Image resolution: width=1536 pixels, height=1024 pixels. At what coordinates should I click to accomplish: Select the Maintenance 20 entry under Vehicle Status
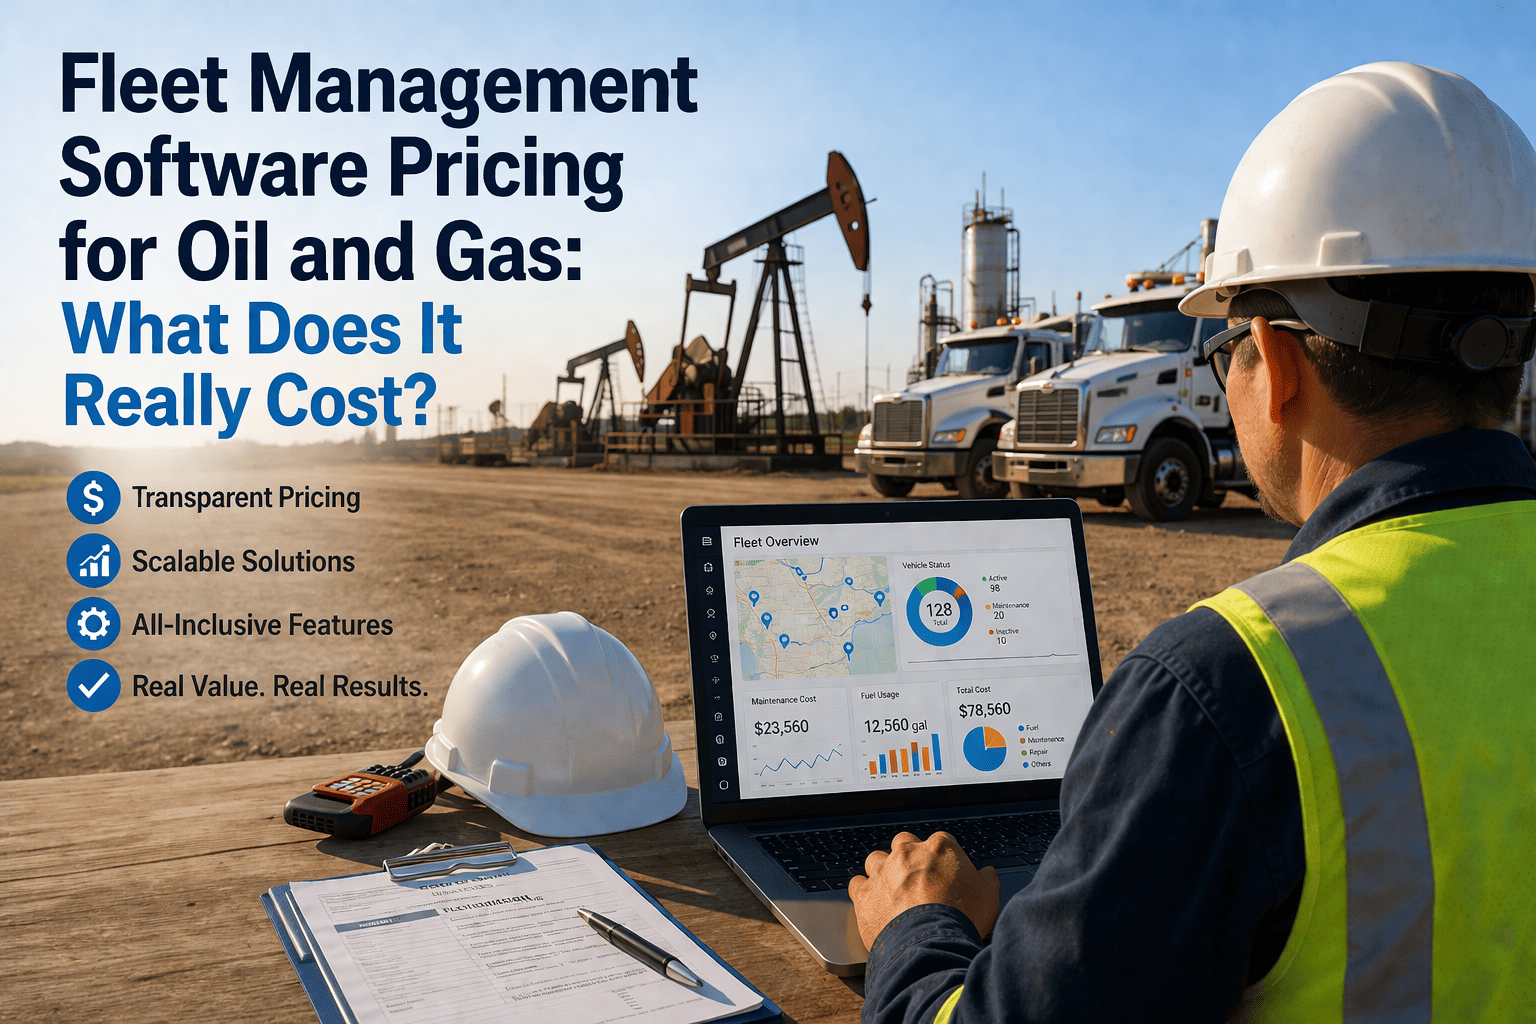pyautogui.click(x=1006, y=610)
